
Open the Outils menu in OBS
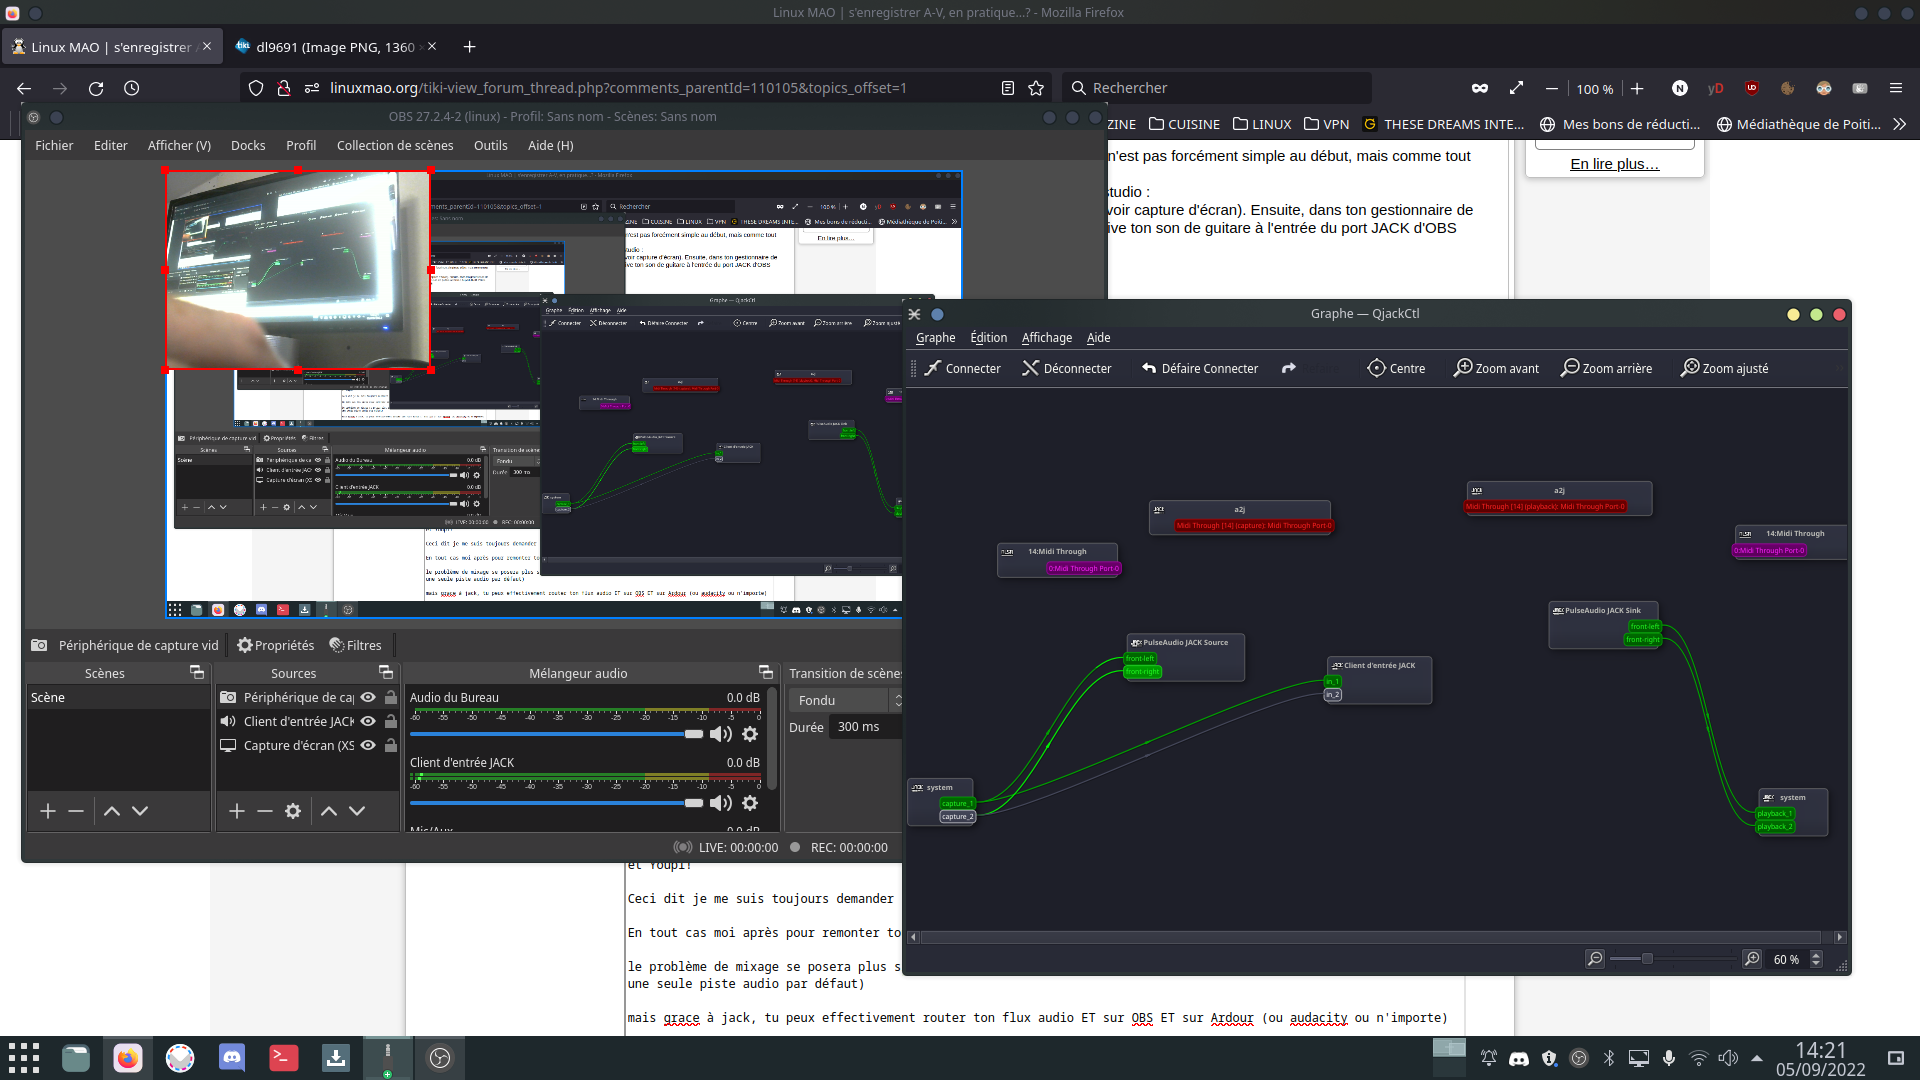pyautogui.click(x=490, y=145)
